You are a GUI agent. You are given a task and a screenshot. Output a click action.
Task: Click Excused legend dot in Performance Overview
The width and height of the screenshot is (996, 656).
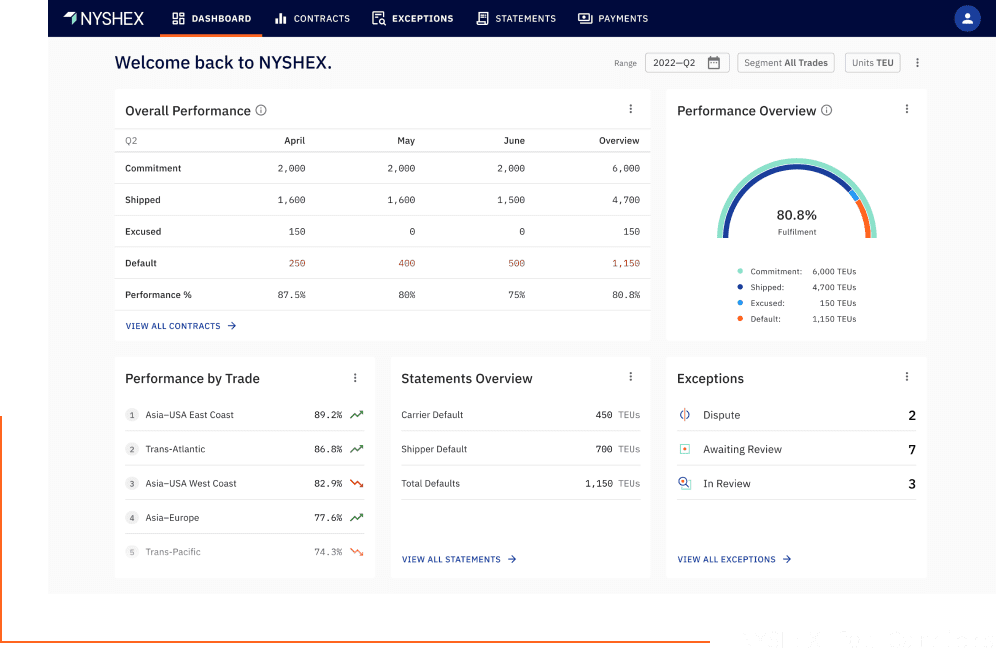click(740, 303)
